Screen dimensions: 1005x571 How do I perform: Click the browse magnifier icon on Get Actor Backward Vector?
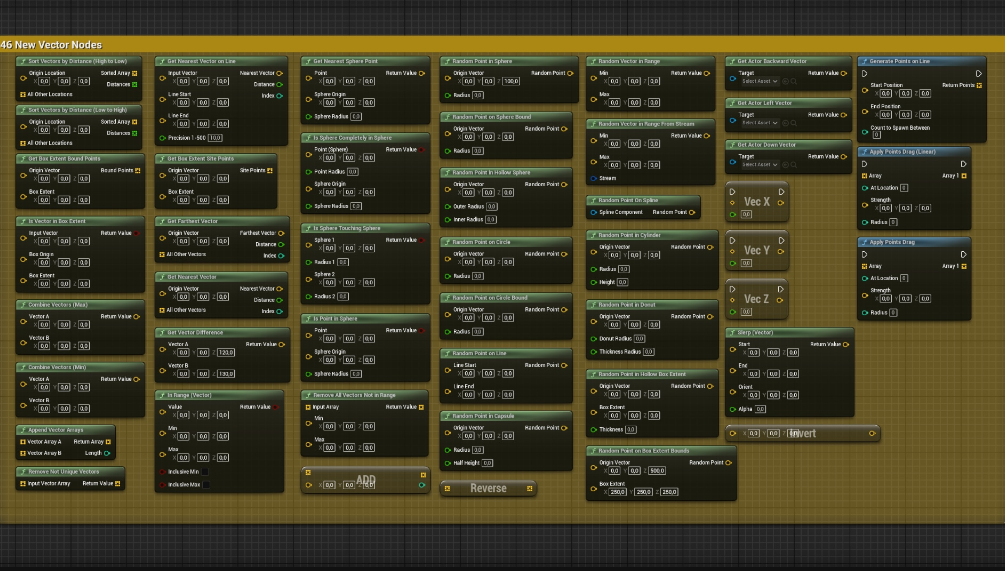pos(793,81)
